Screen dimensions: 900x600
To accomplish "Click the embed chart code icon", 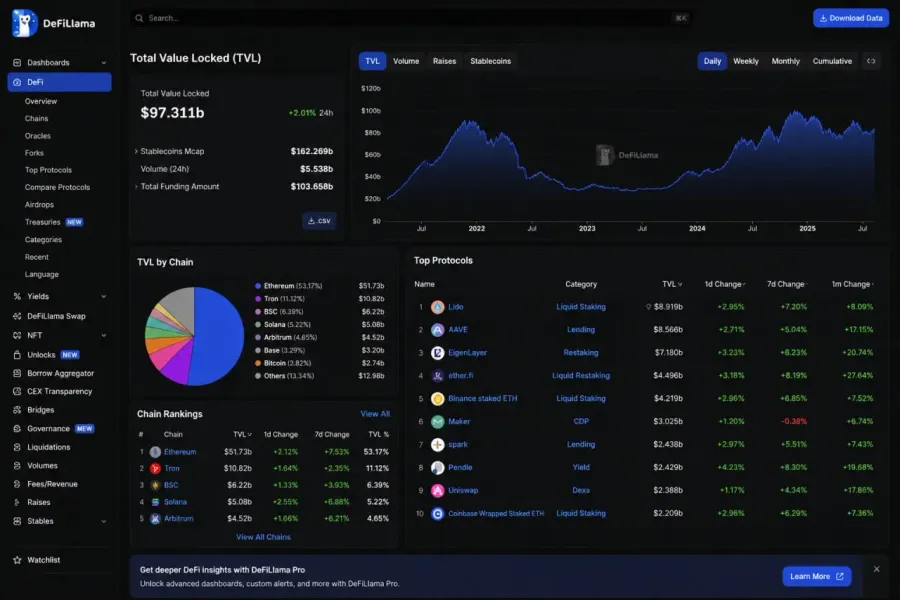I will (871, 61).
